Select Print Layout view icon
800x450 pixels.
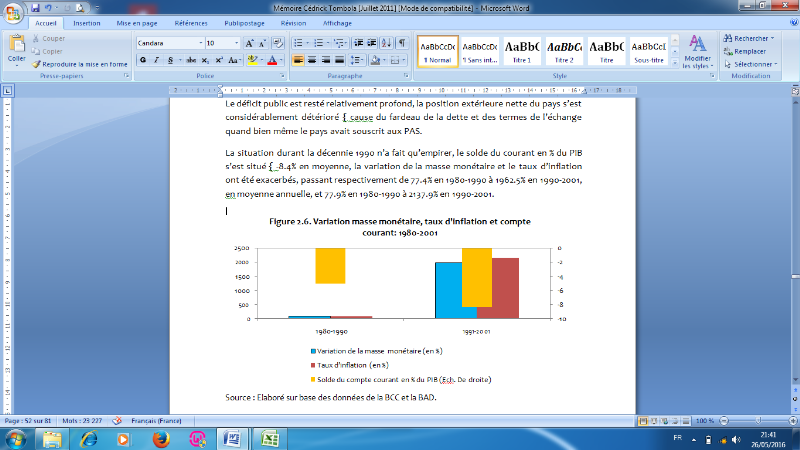click(643, 421)
